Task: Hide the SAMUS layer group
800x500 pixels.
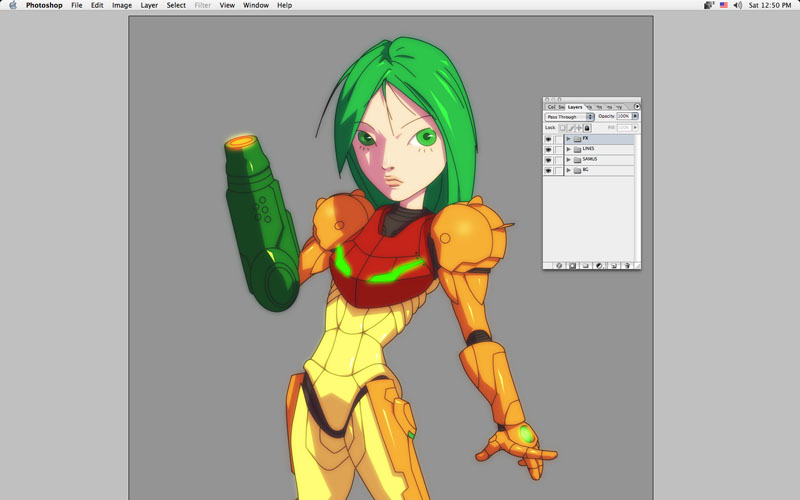Action: 548,160
